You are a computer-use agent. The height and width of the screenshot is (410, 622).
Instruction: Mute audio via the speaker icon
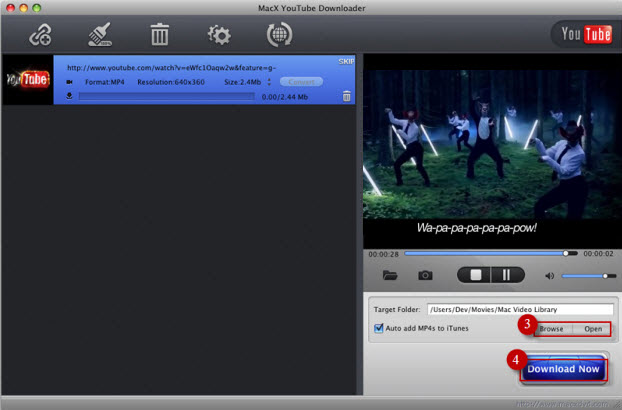click(x=549, y=276)
